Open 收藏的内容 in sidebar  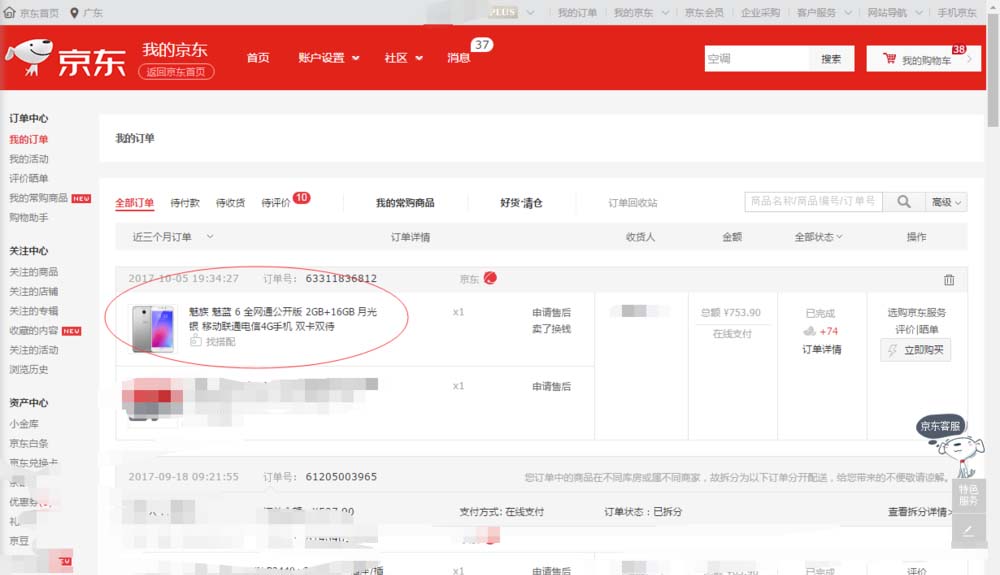pyautogui.click(x=33, y=331)
